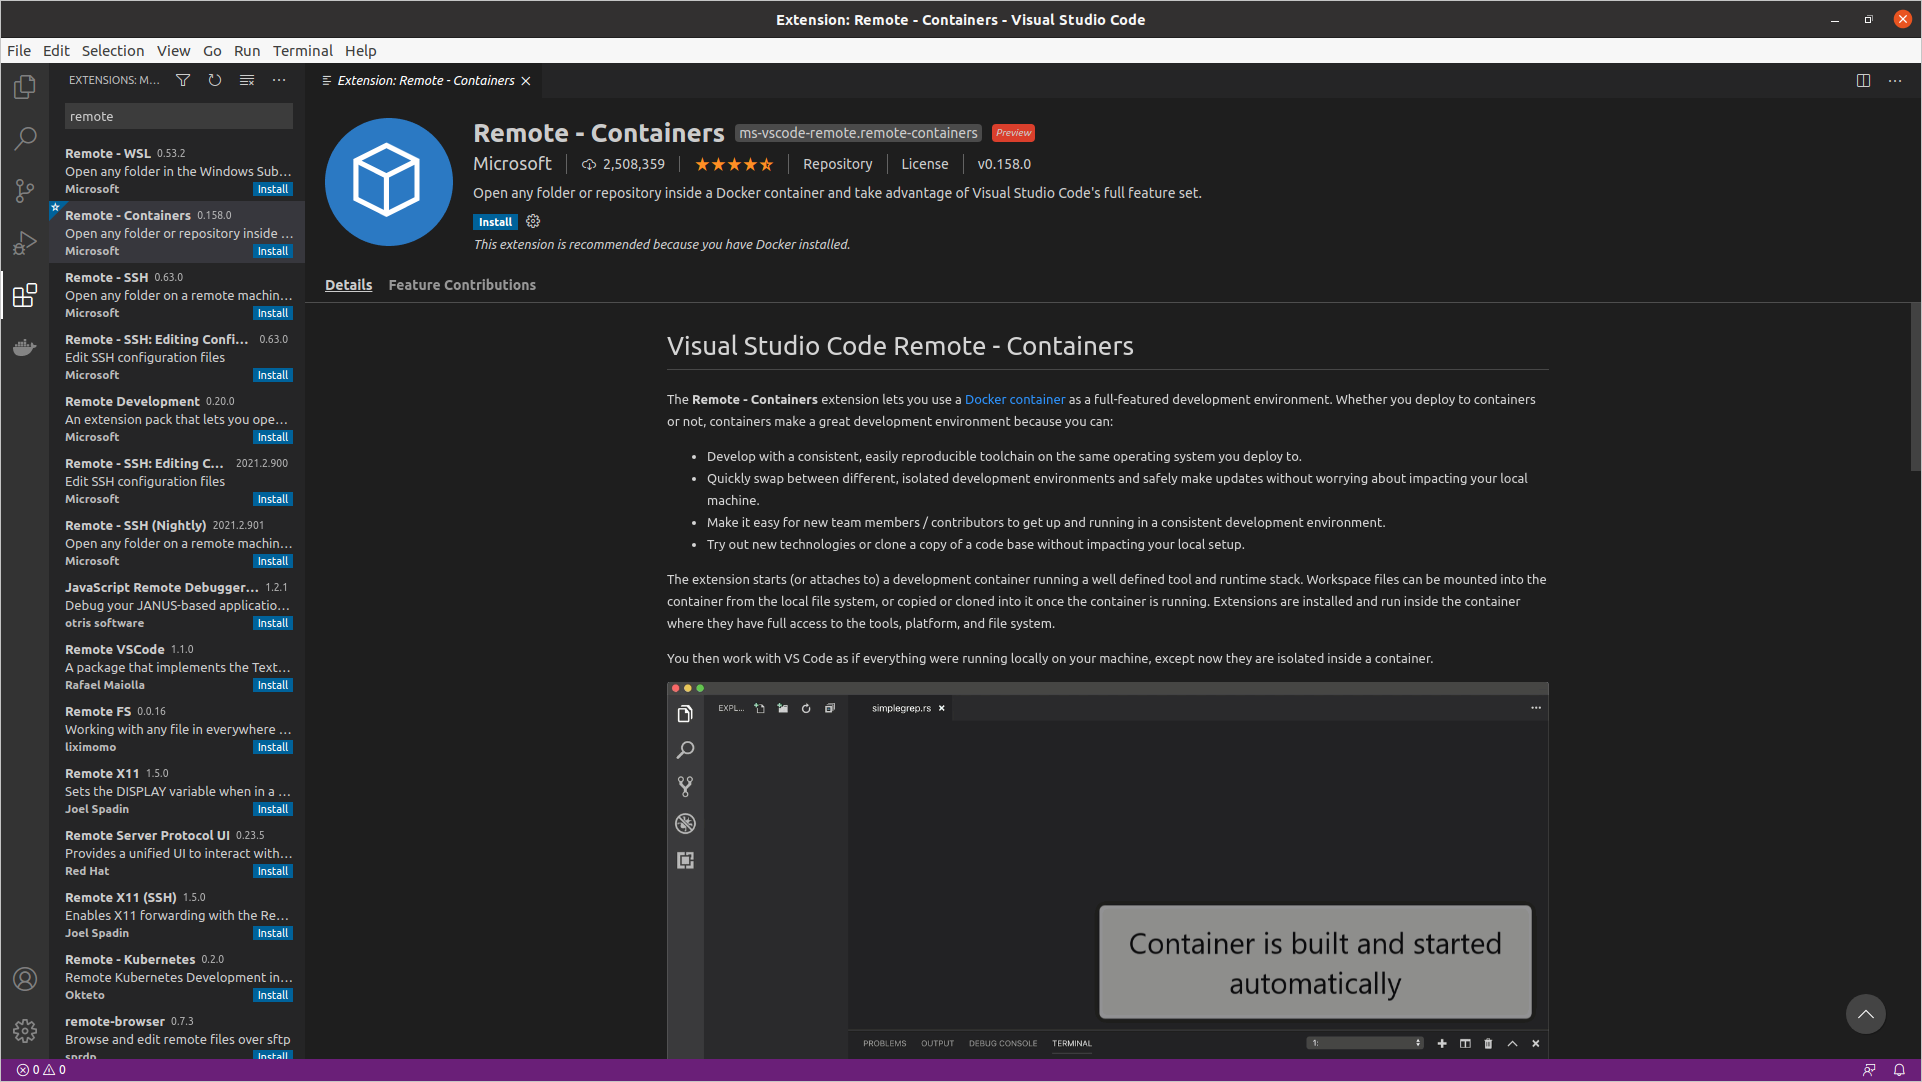Refresh the extensions list
1922x1082 pixels.
[215, 81]
